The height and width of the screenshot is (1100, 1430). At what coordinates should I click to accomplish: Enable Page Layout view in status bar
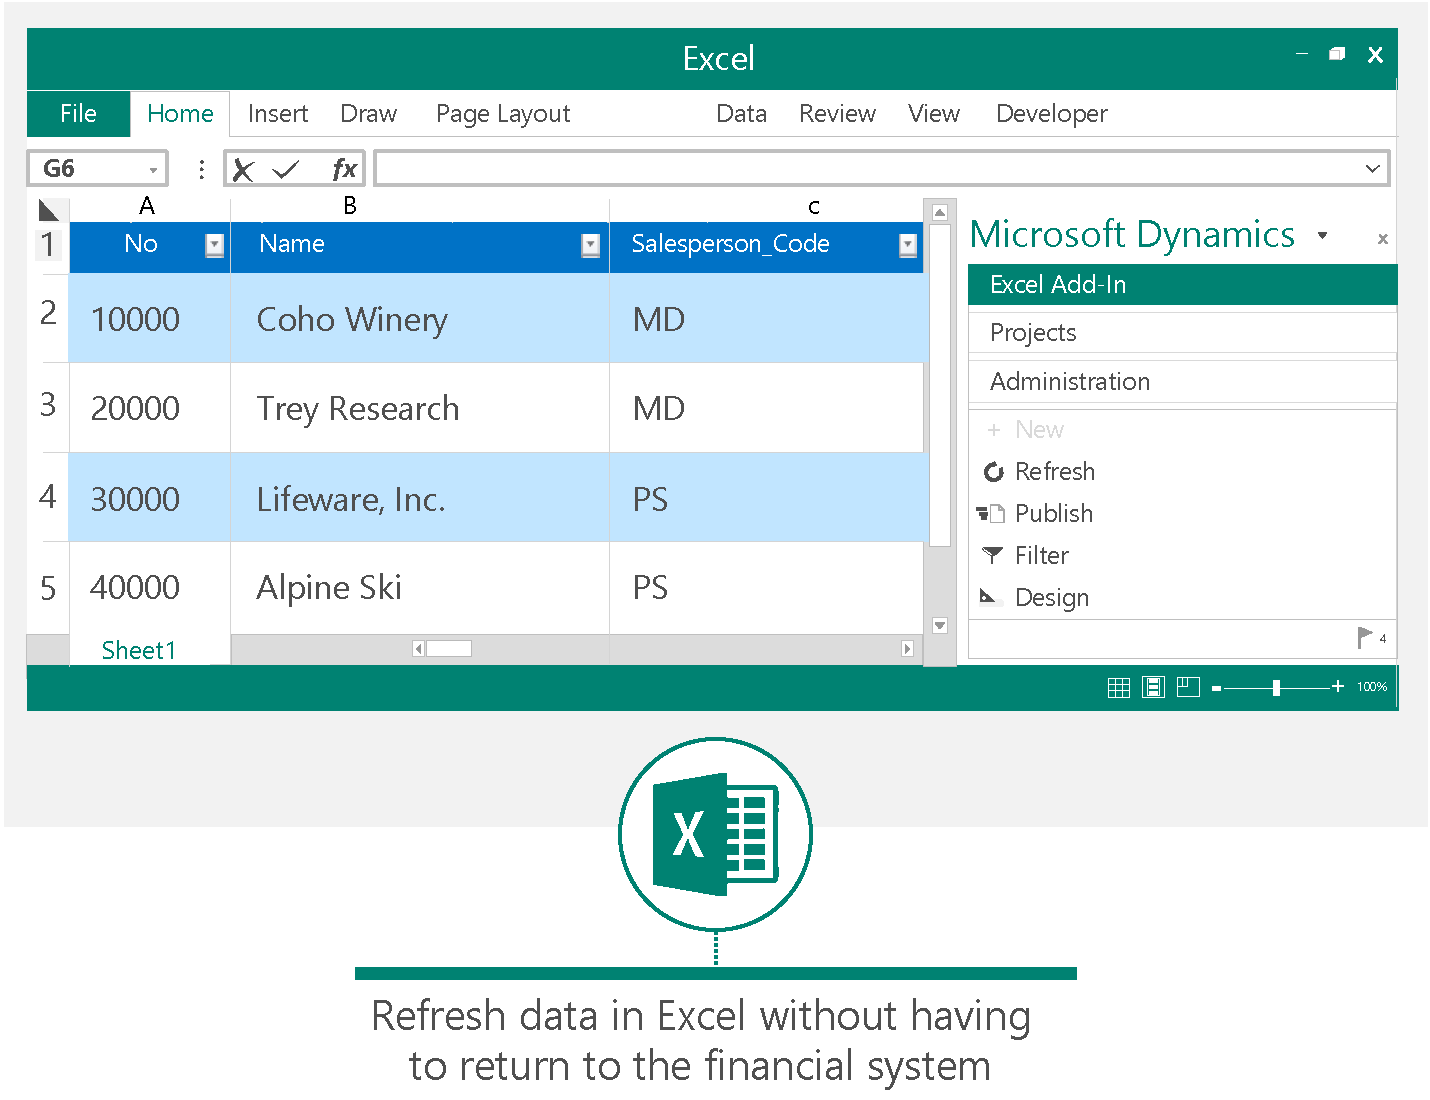(1153, 687)
